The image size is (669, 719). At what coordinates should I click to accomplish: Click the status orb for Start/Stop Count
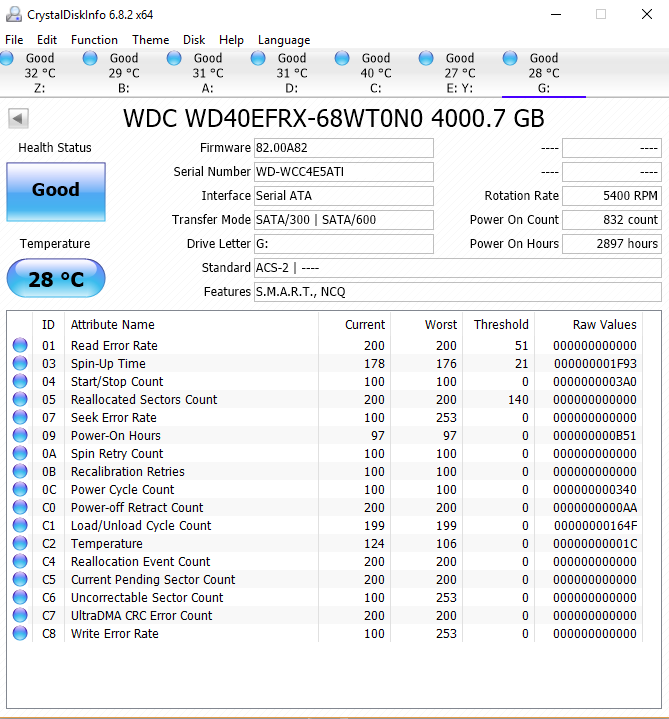click(20, 381)
